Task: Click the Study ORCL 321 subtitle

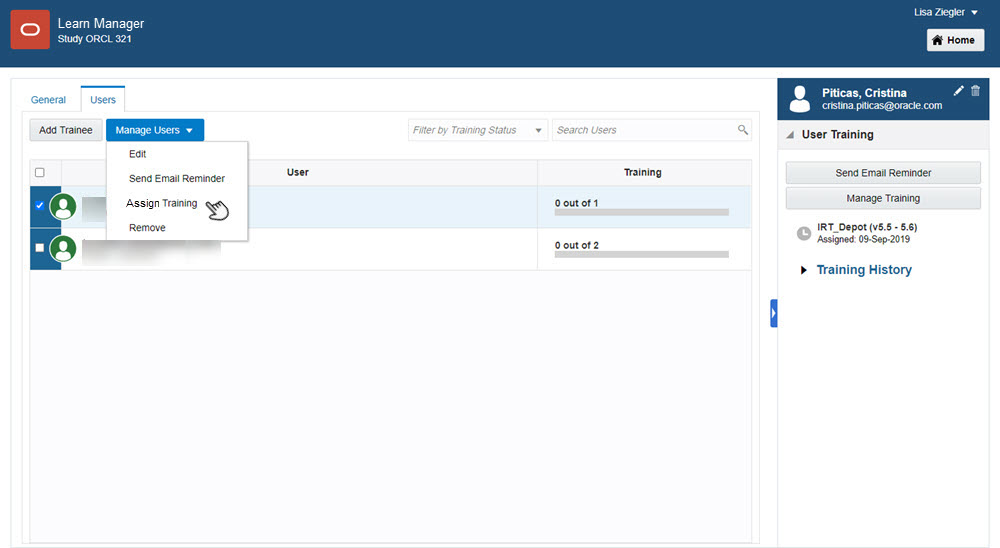Action: (x=94, y=39)
